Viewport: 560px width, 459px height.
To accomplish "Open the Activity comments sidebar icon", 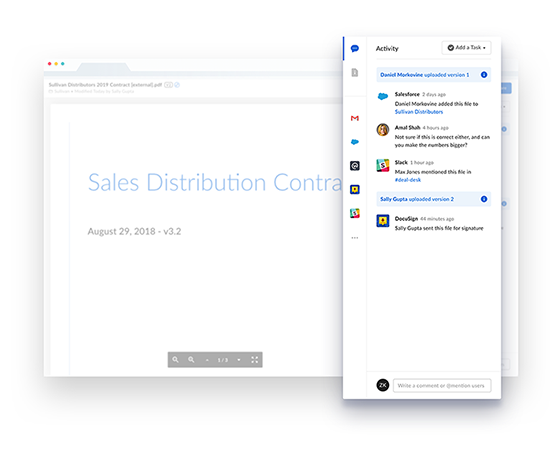I will (x=355, y=49).
